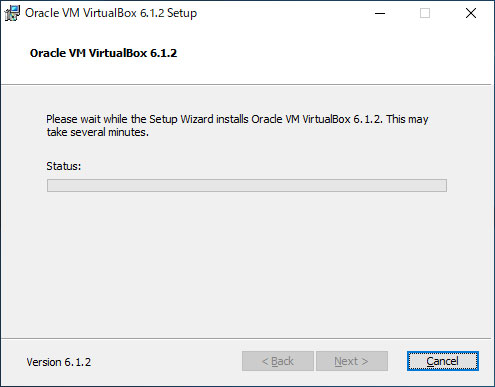
Task: Click the separator line under the header banner
Action: pyautogui.click(x=246, y=84)
